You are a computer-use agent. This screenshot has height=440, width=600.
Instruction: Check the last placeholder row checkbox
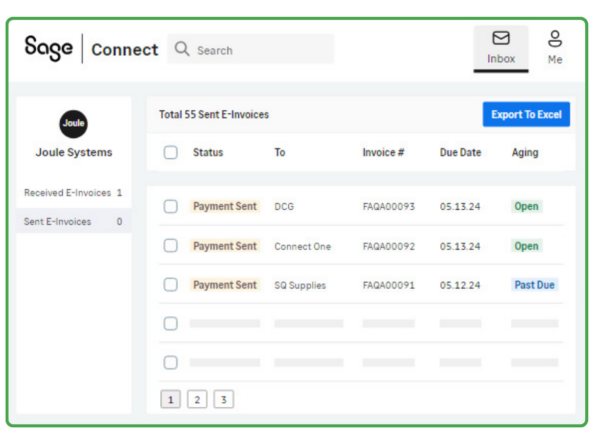[170, 362]
